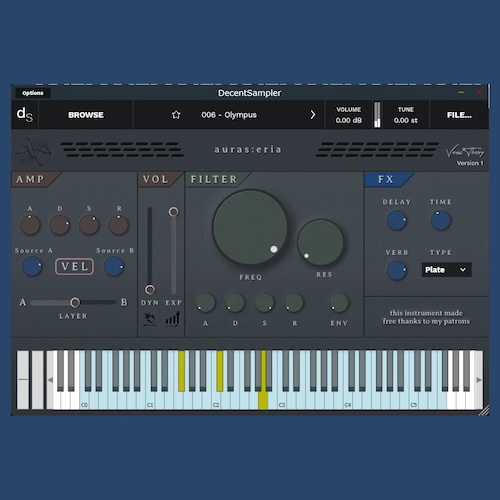Click the FX DELAY knob

[x=397, y=220]
